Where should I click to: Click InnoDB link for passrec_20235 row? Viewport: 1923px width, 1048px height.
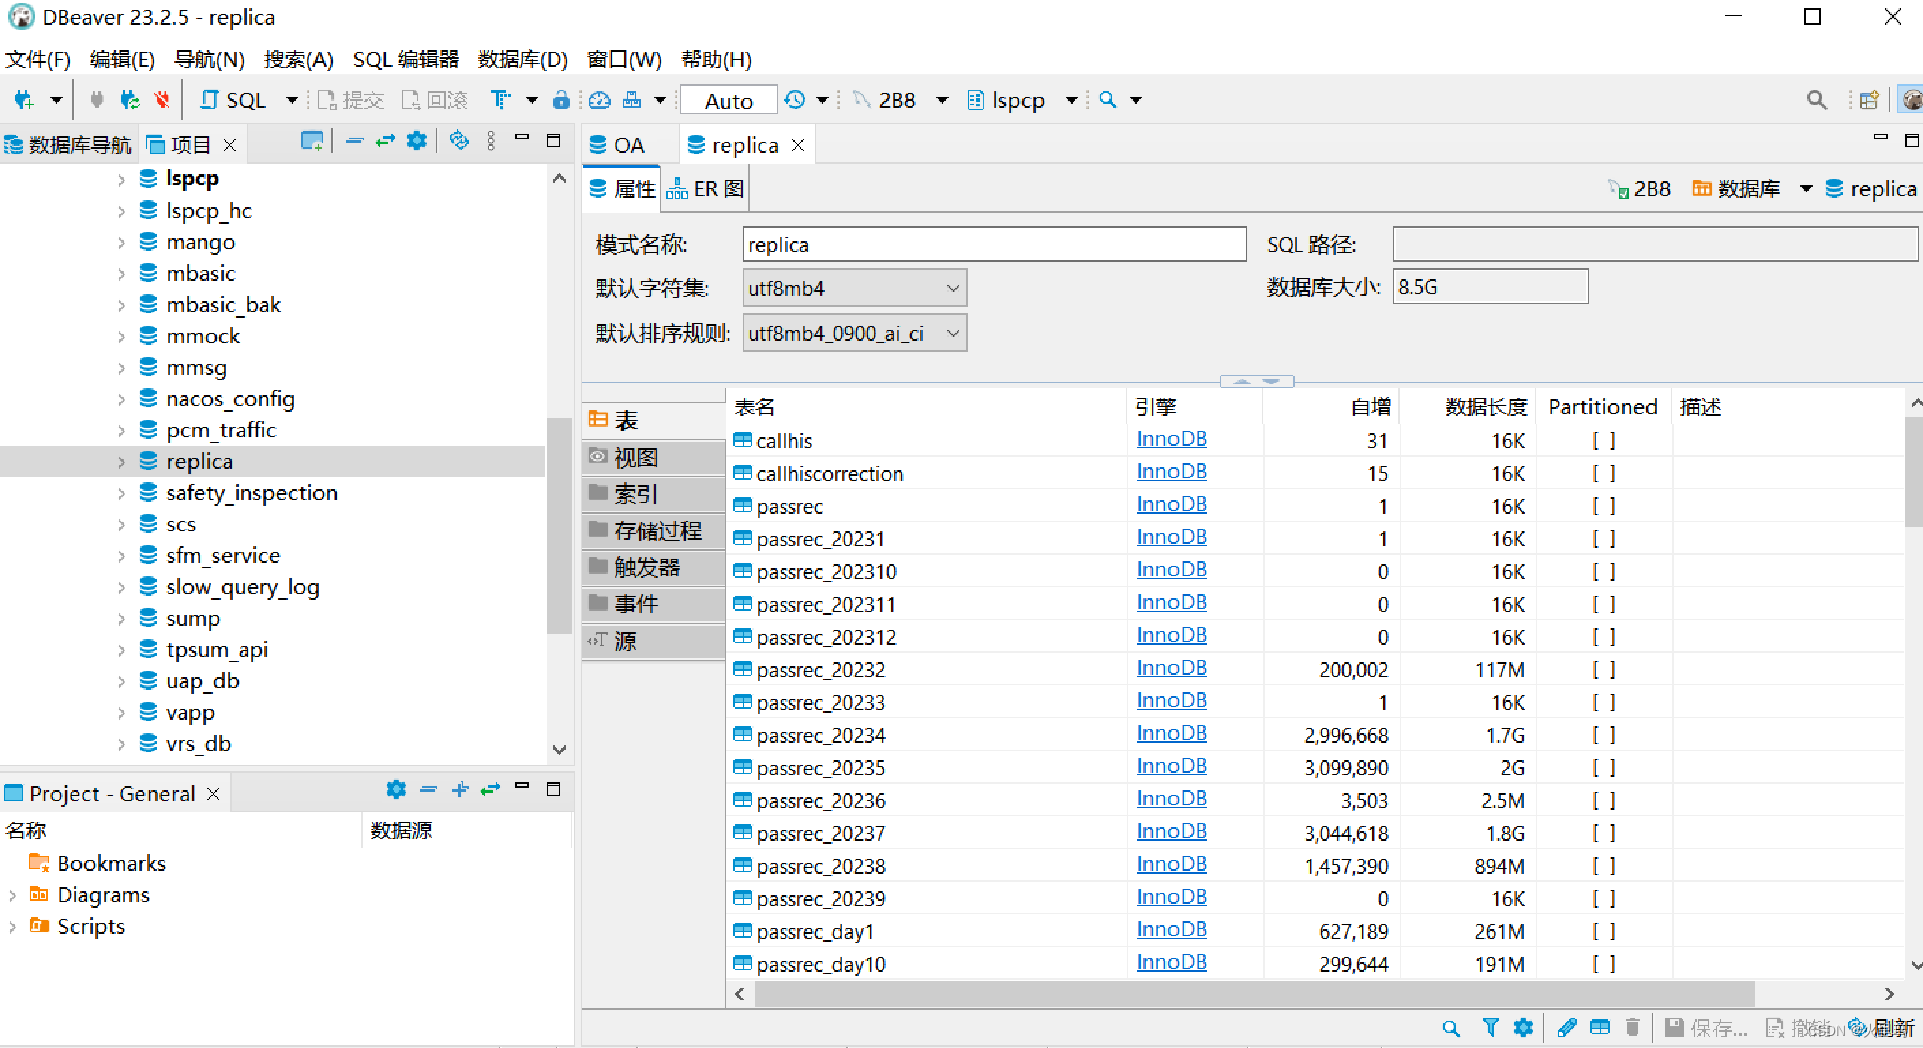[1171, 766]
